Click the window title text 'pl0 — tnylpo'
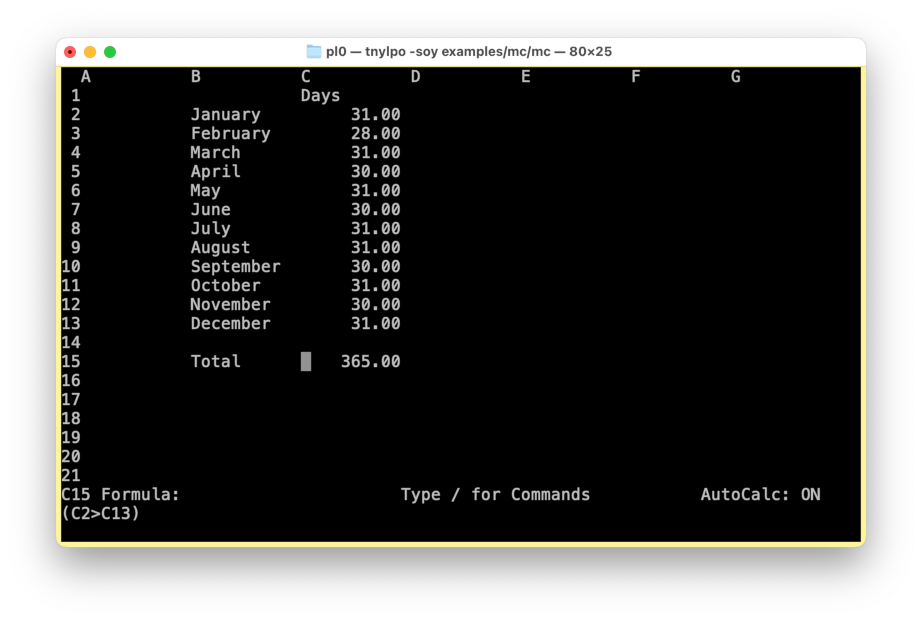 366,52
